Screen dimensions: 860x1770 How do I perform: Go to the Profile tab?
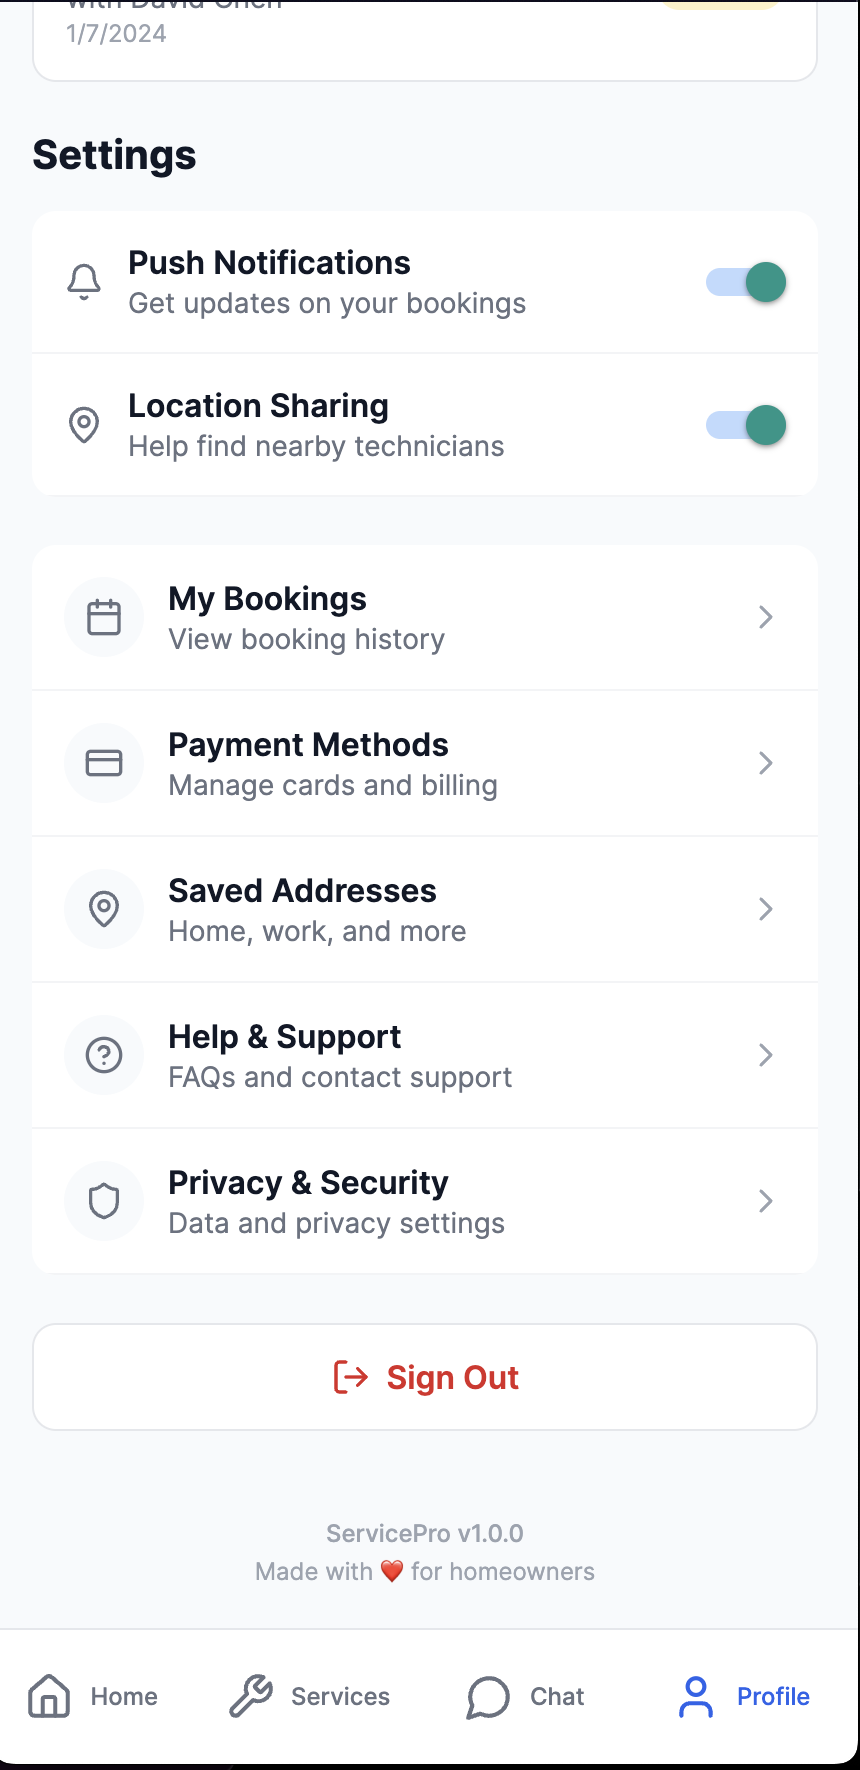[745, 1696]
